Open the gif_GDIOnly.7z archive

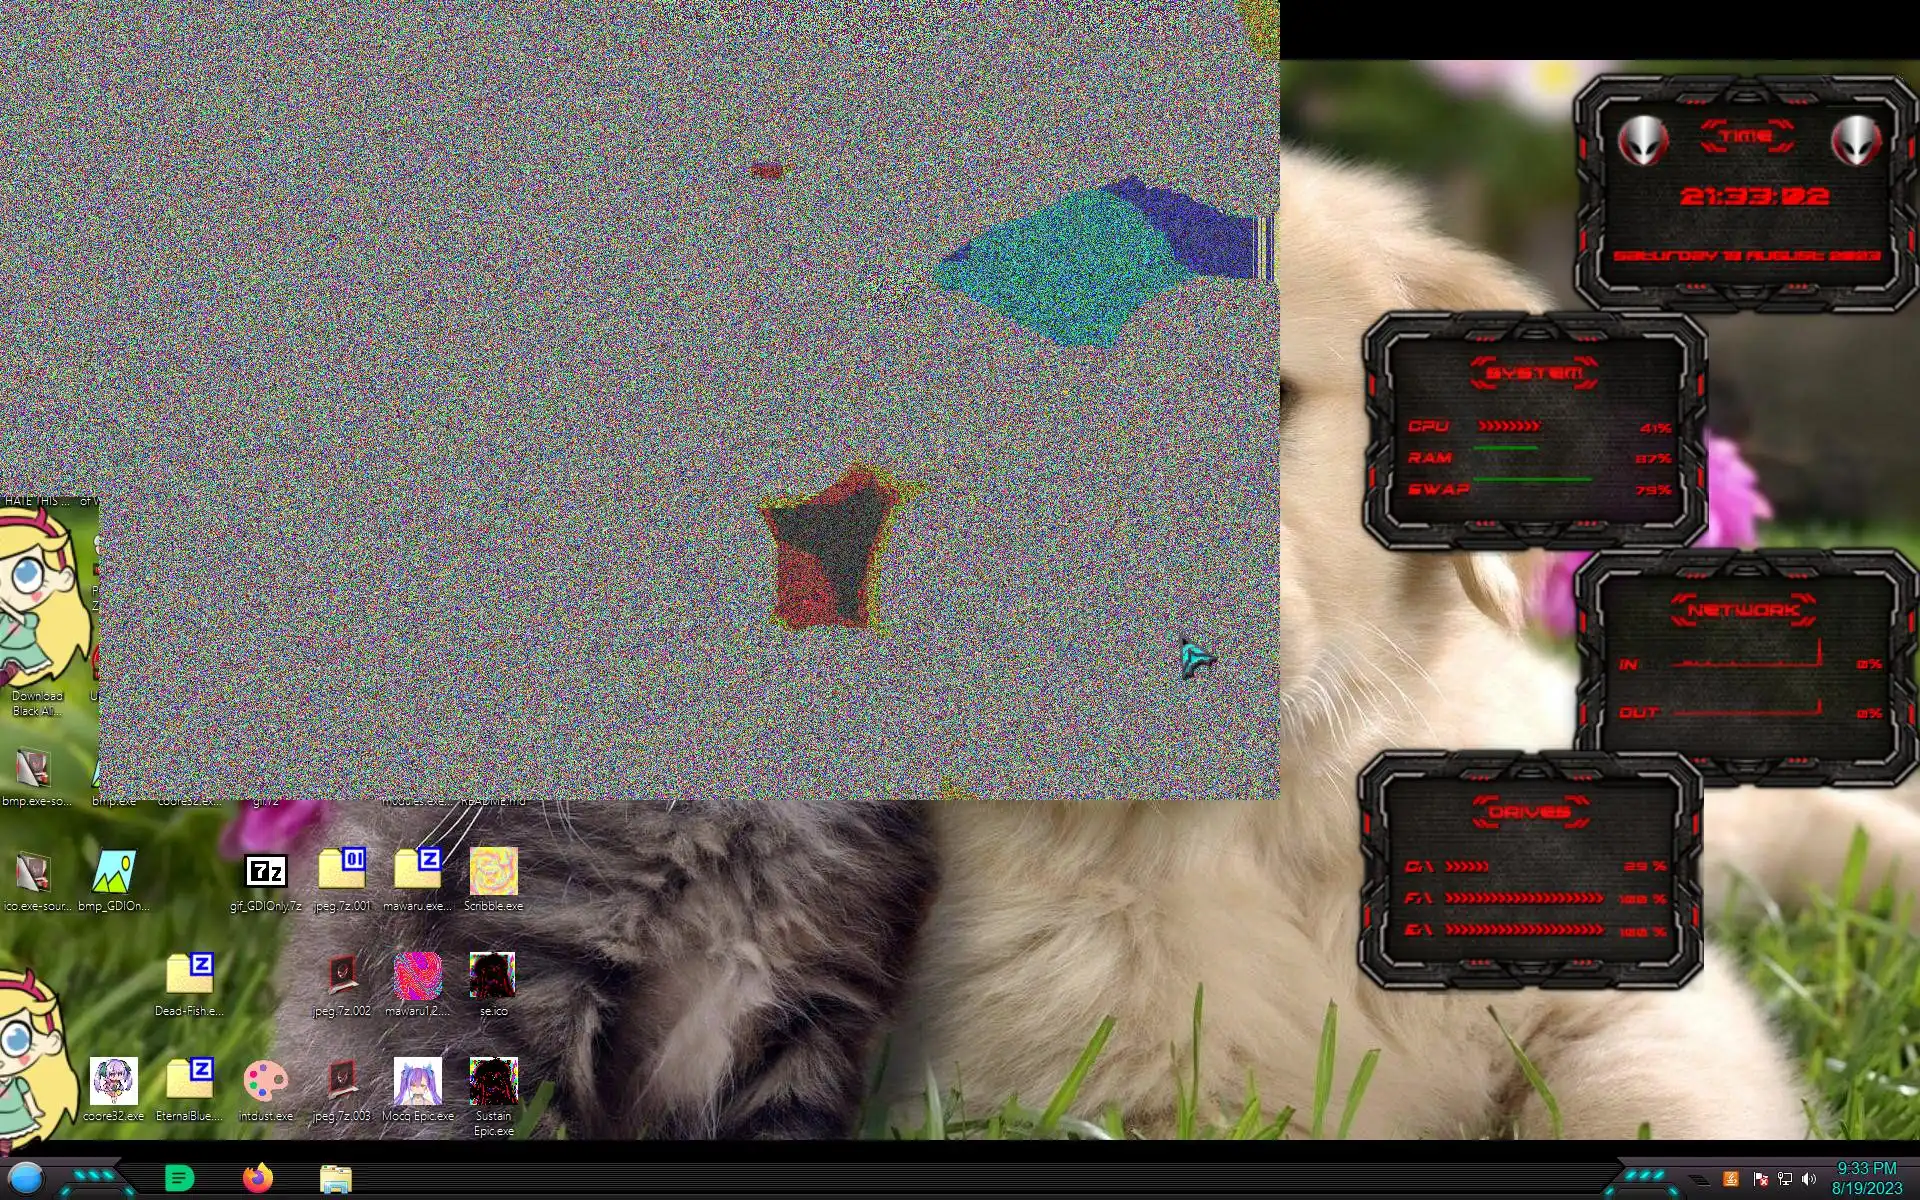(x=266, y=872)
